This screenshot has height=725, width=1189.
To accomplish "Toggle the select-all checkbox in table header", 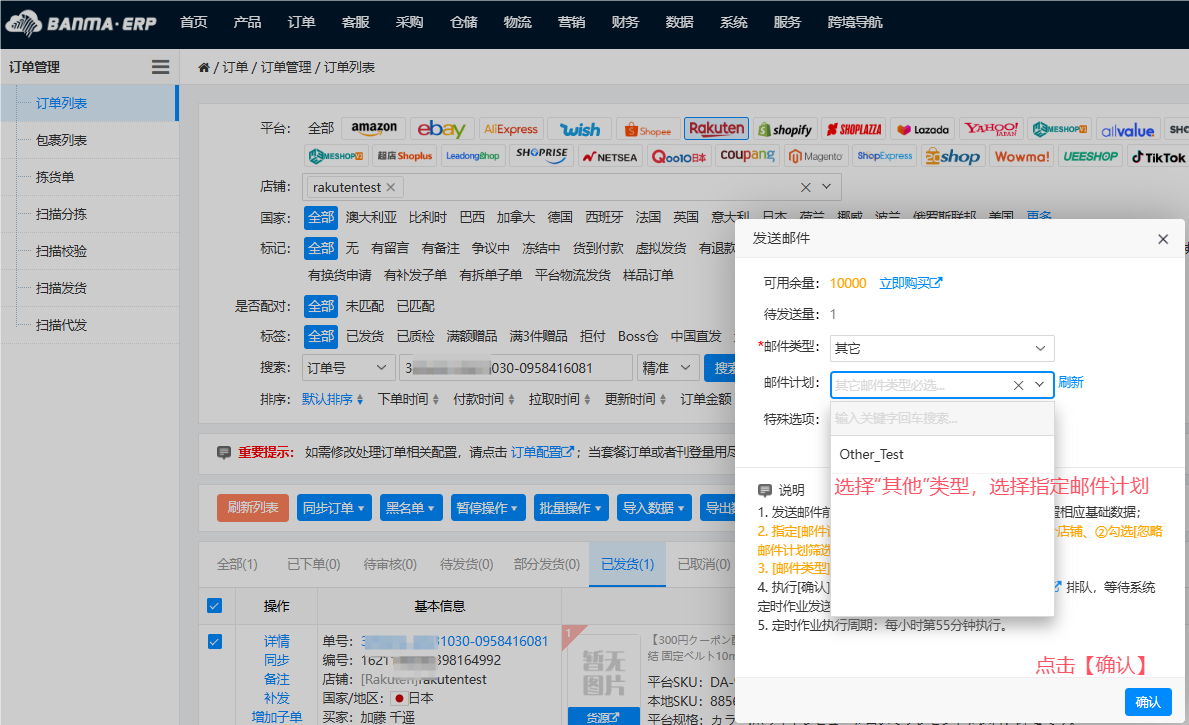I will click(215, 605).
